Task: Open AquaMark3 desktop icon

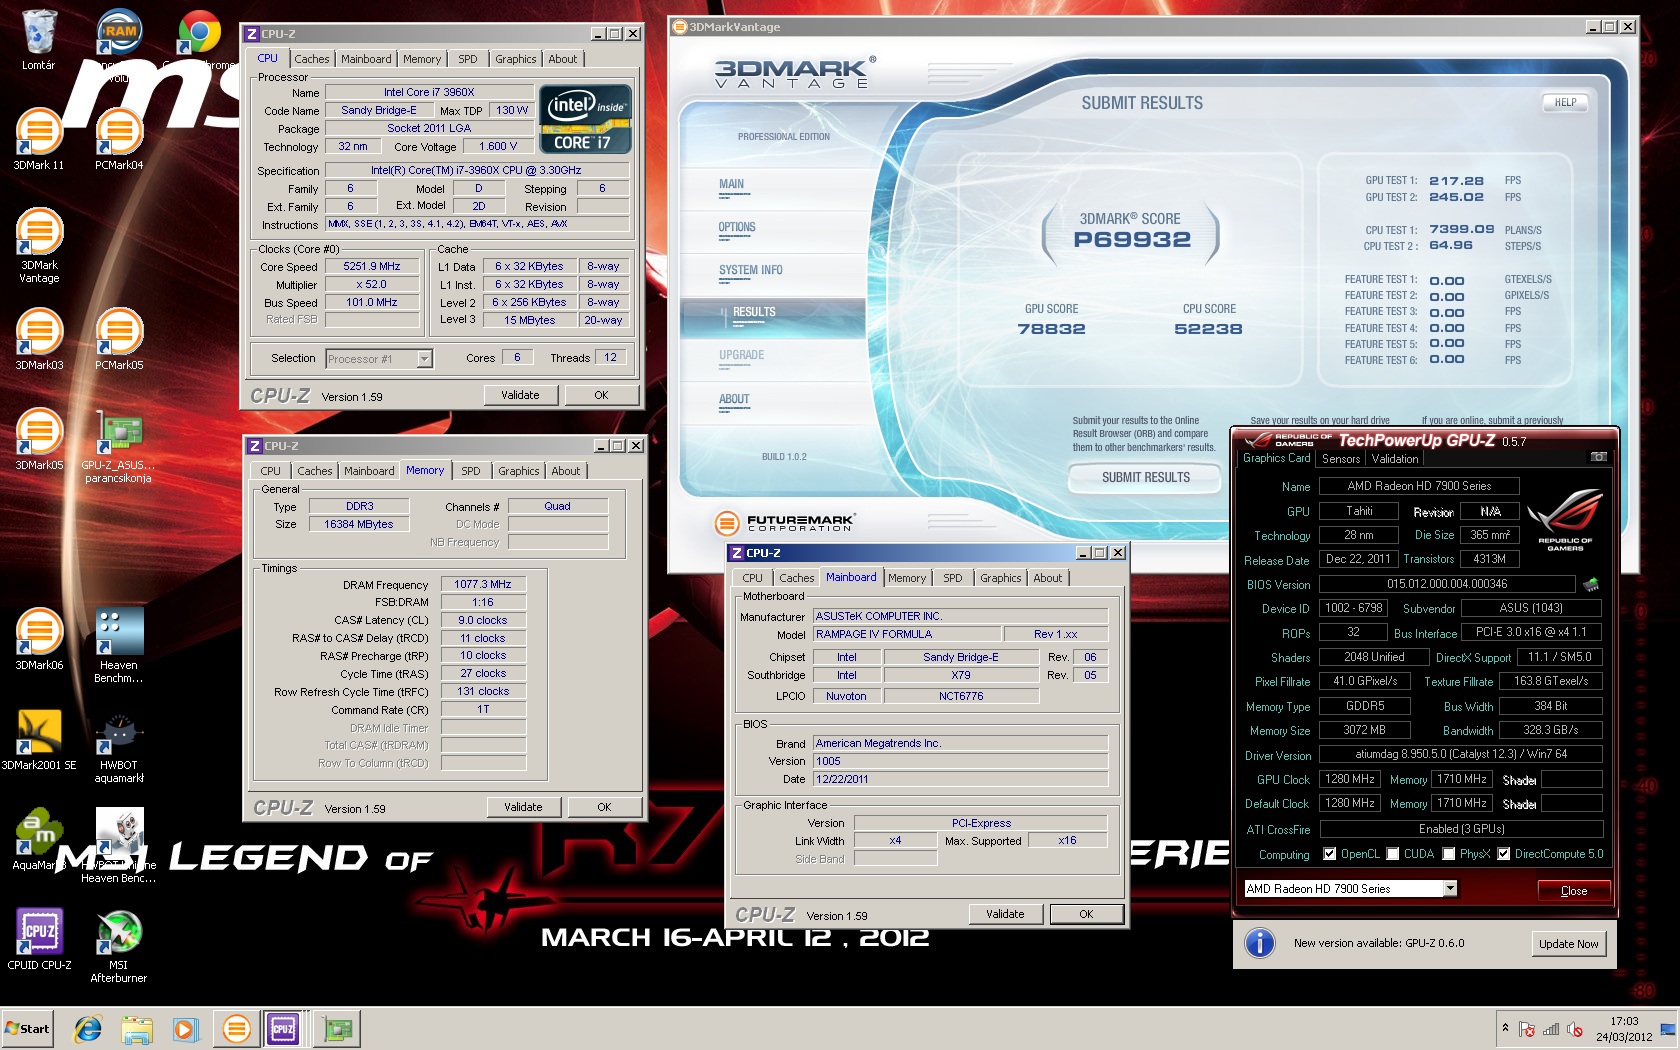Action: [39, 840]
